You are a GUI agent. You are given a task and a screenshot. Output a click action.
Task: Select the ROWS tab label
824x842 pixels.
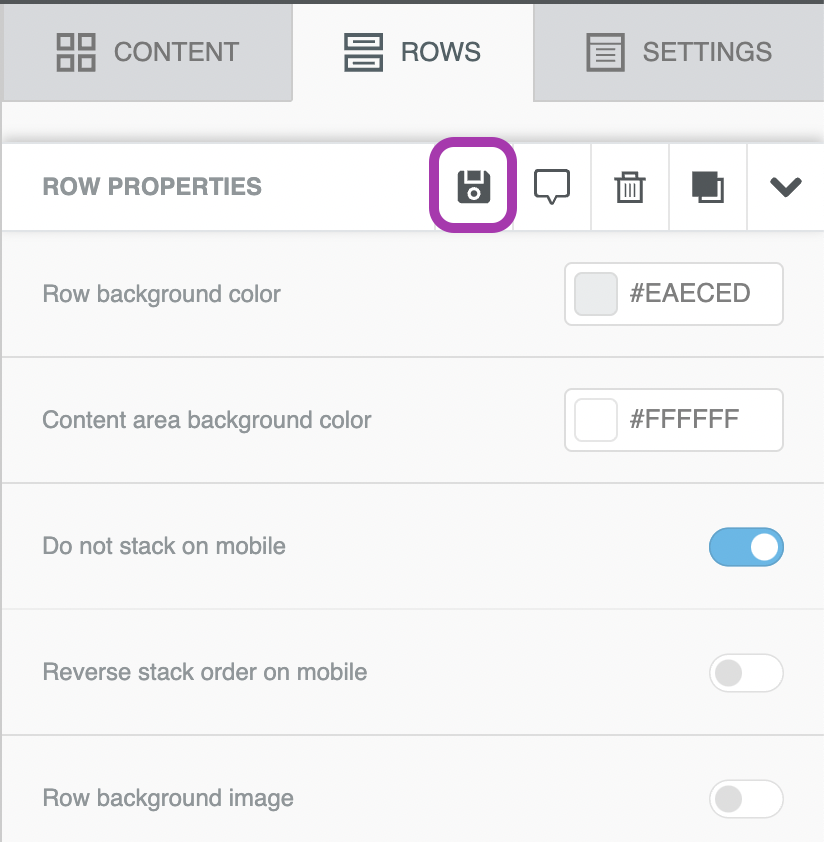[440, 52]
